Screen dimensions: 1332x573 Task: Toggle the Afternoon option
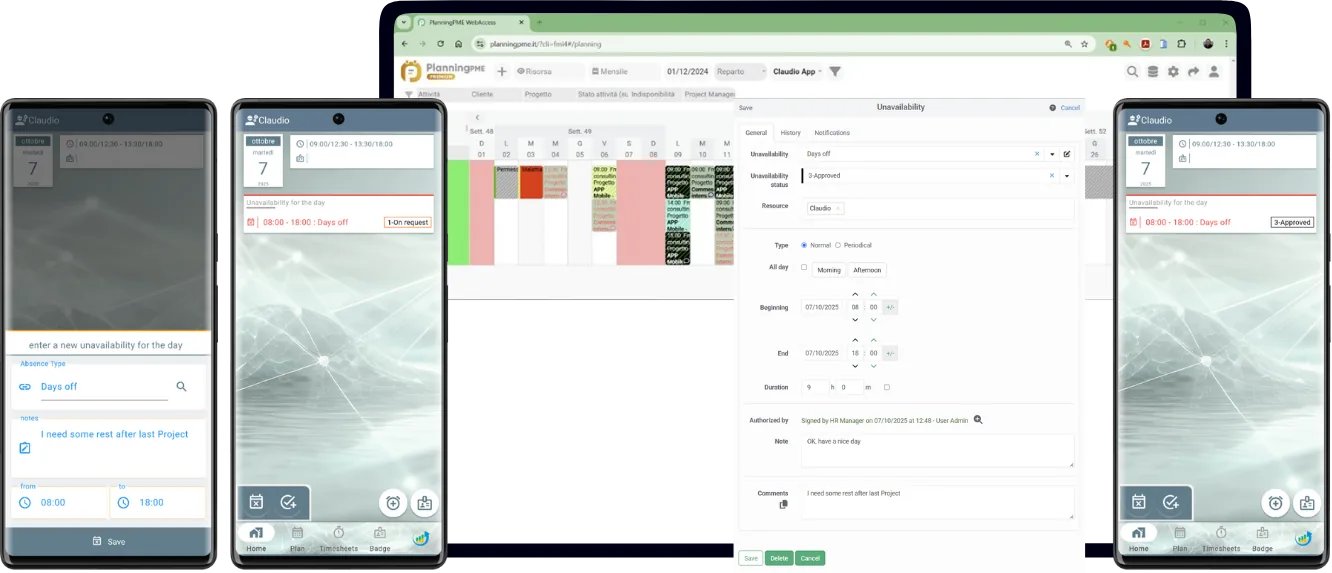(867, 270)
